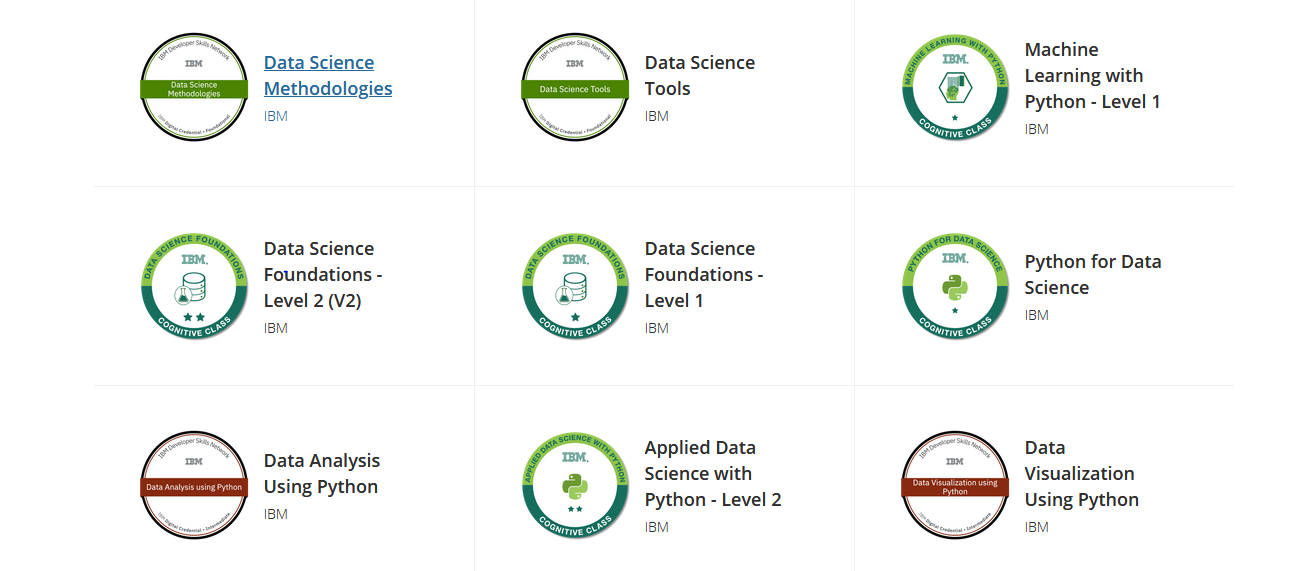Click the Python for Data Science badge icon
The width and height of the screenshot is (1294, 571).
tap(955, 287)
